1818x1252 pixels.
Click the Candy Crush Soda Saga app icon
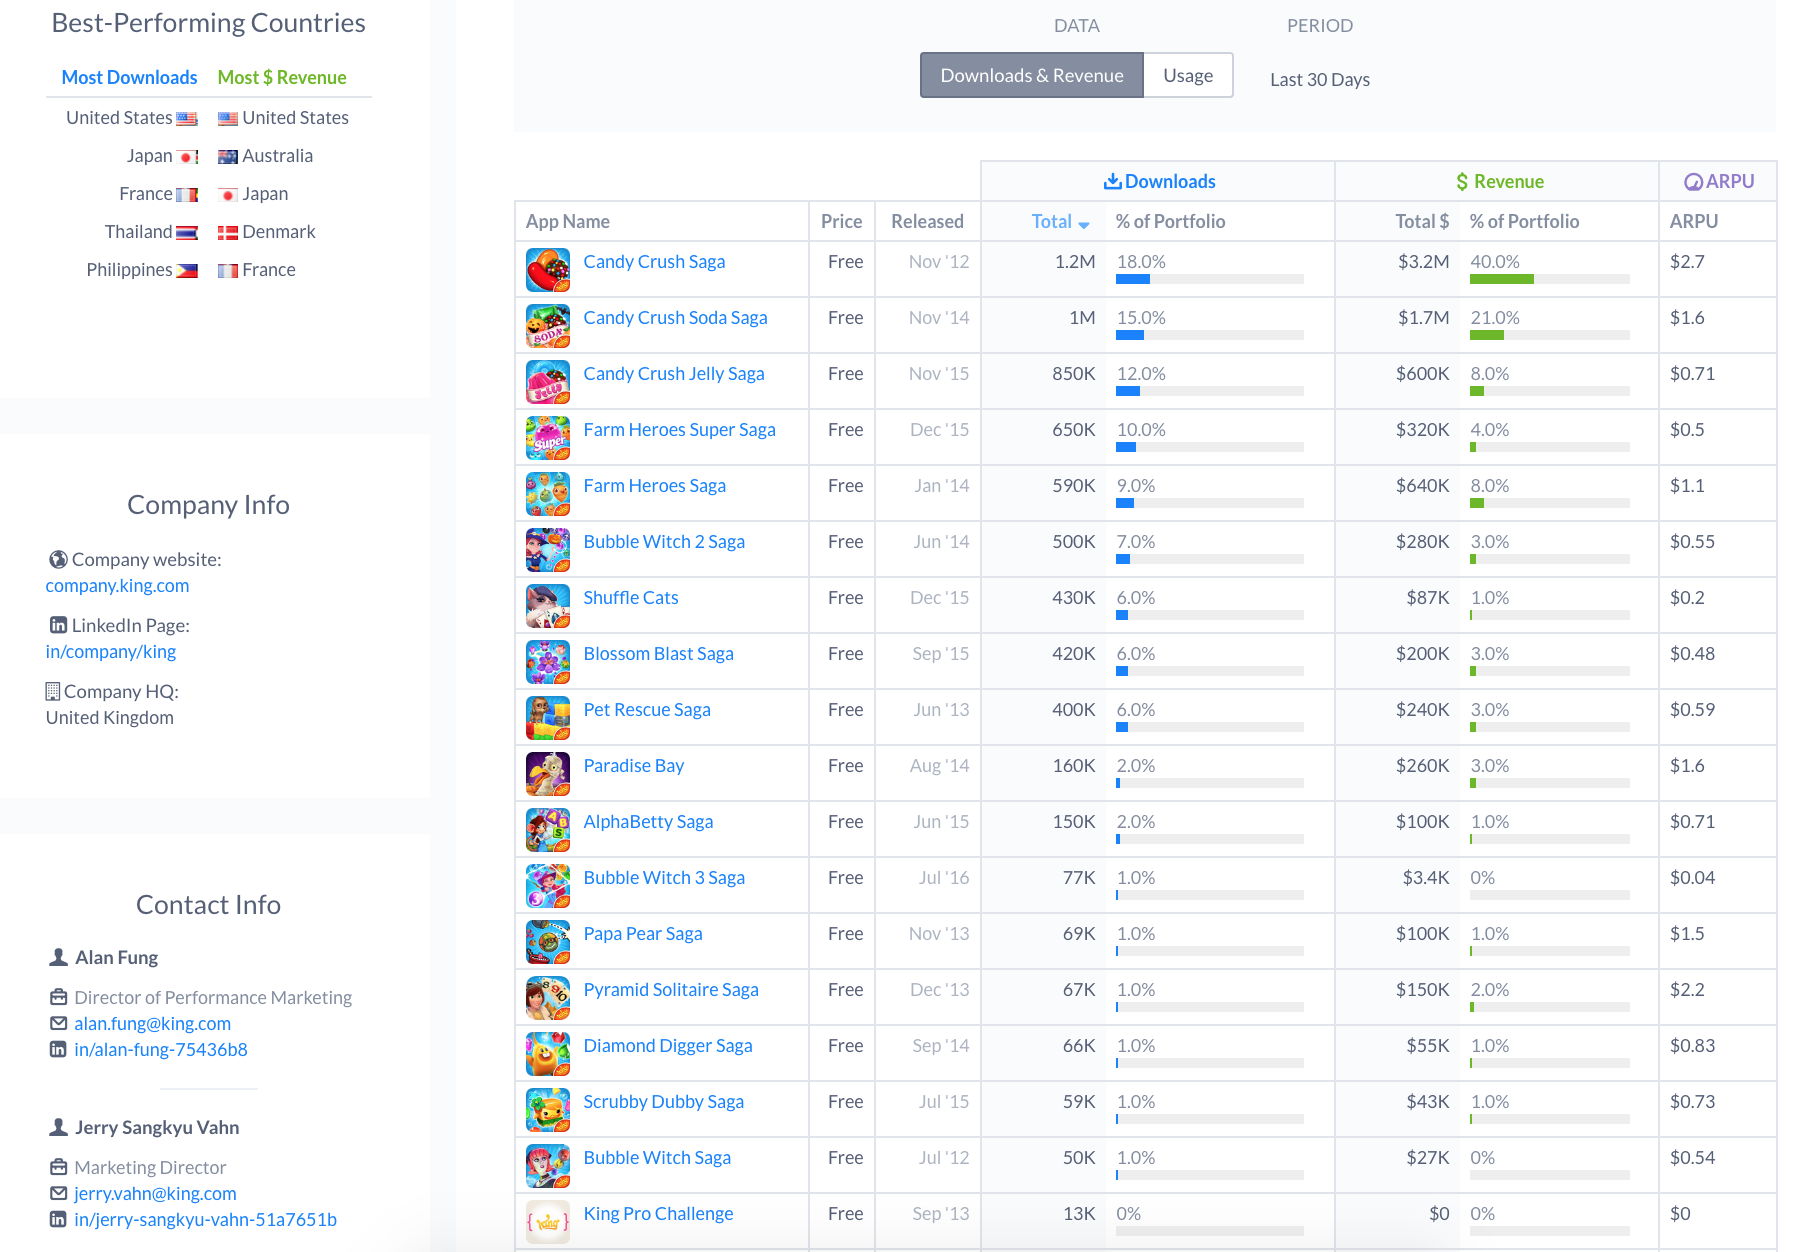pyautogui.click(x=548, y=326)
